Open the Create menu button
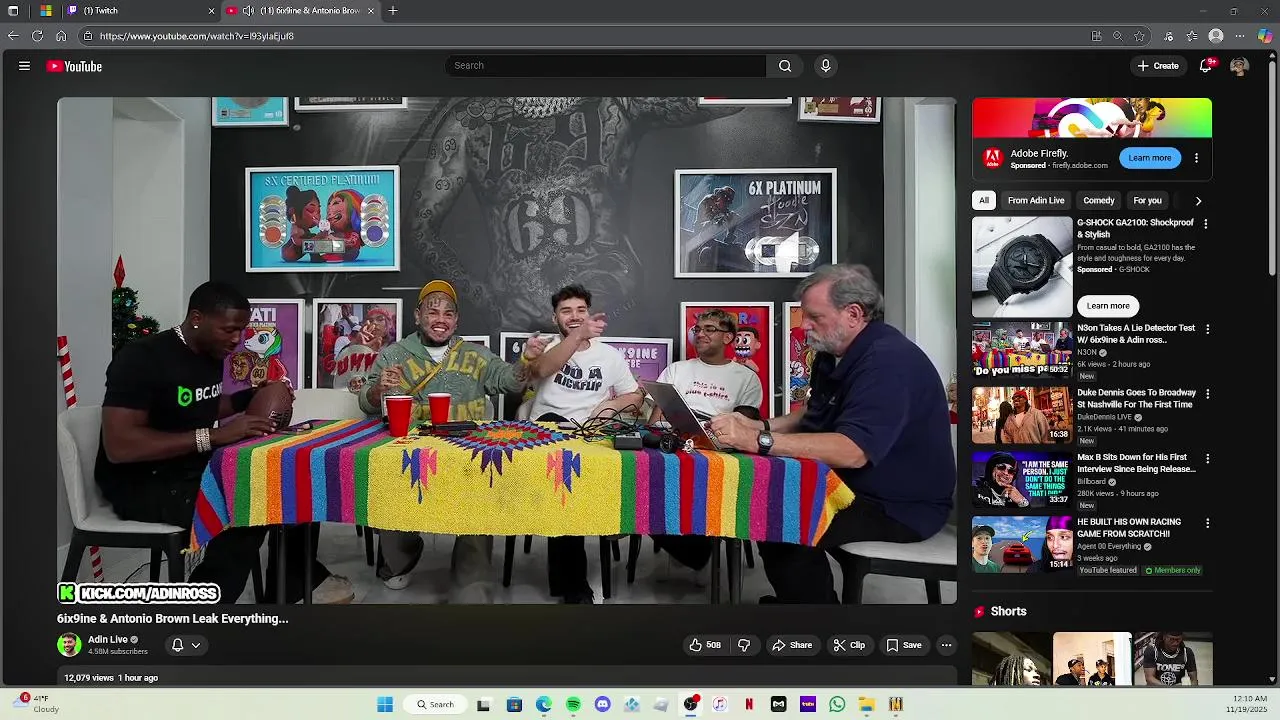The image size is (1280, 720). (1158, 66)
